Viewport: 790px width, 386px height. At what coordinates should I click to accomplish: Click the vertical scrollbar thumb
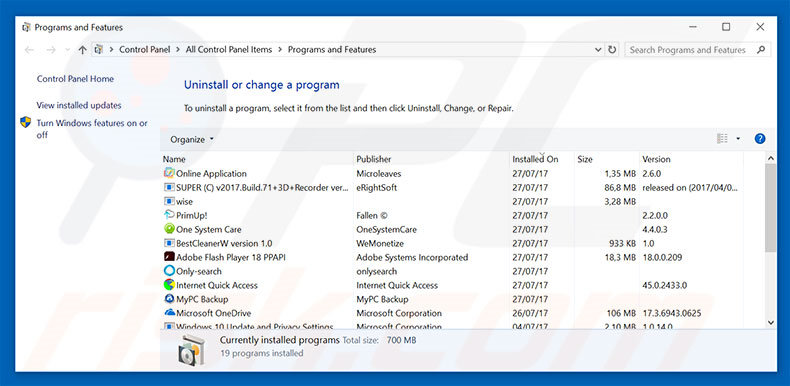770,208
